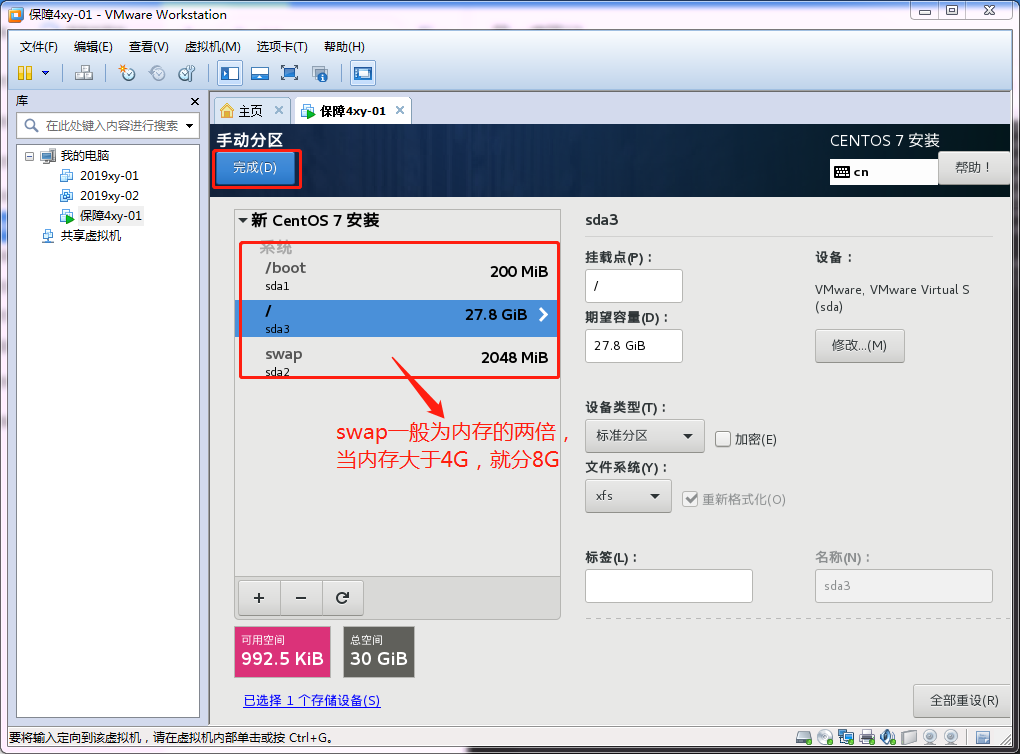Click the 全部重设(R) button
The width and height of the screenshot is (1020, 754).
(x=963, y=701)
